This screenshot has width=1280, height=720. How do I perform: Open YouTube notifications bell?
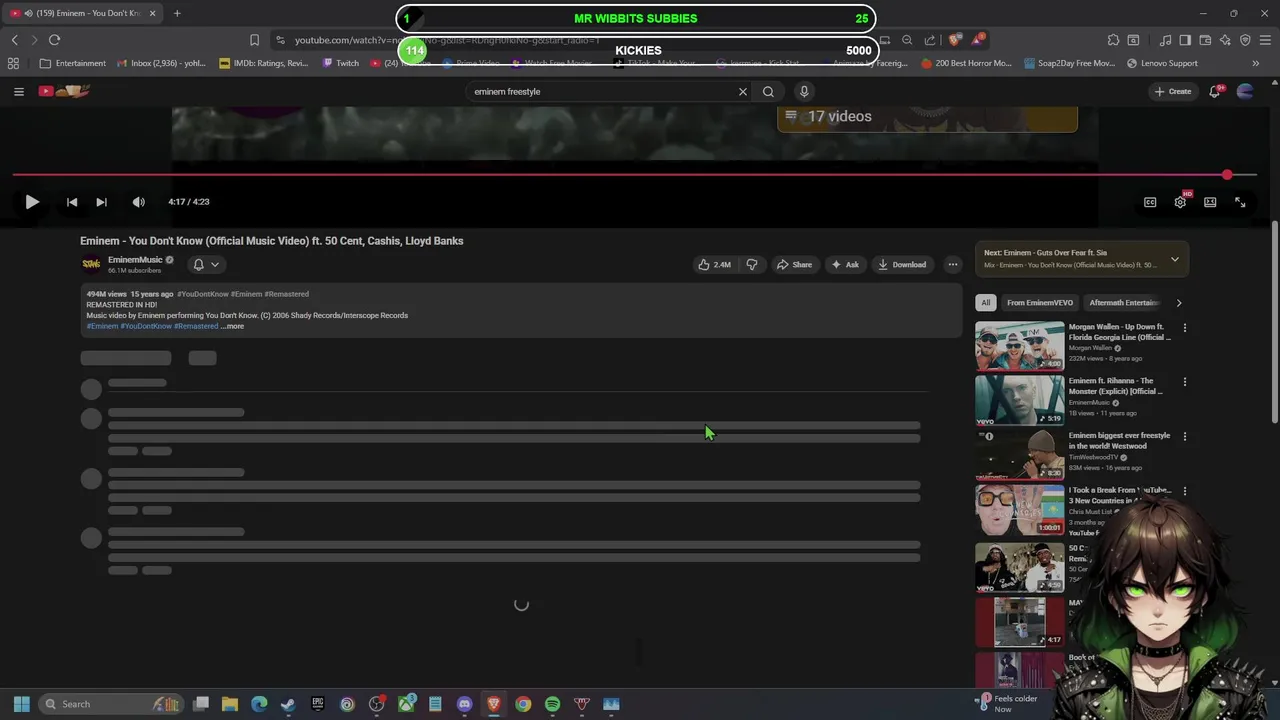(1215, 91)
